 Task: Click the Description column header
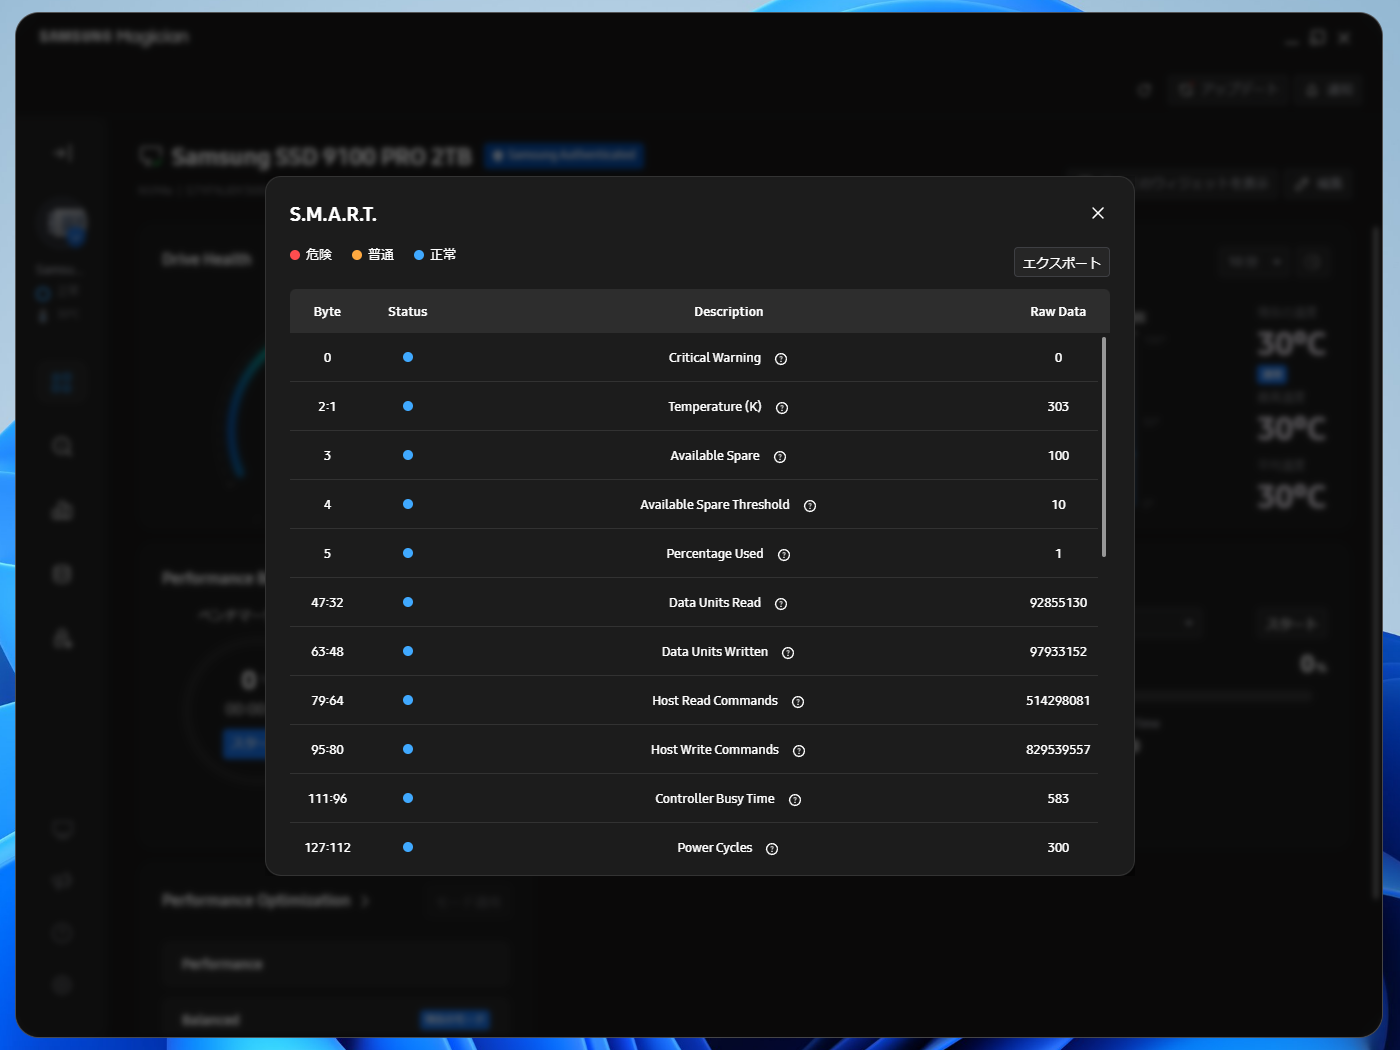729,312
